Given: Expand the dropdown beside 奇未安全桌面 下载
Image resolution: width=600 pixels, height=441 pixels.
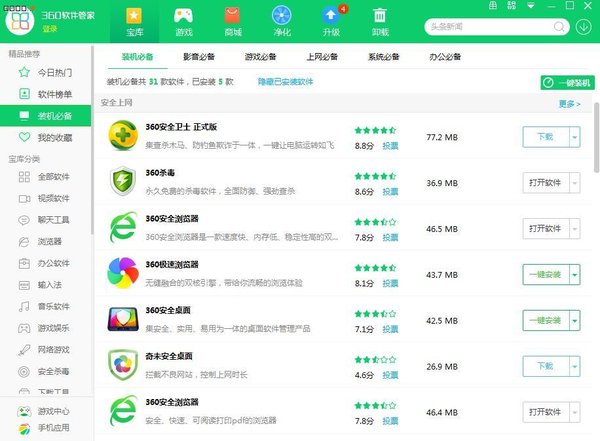Looking at the screenshot, I should click(574, 366).
